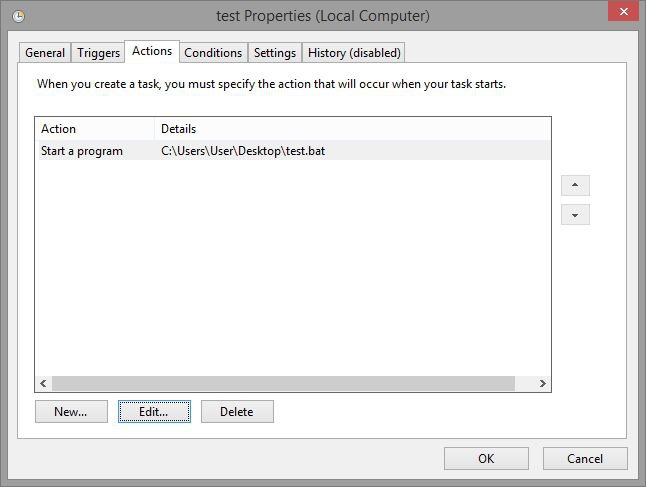Open the Settings tab
The width and height of the screenshot is (646, 487).
tap(274, 53)
